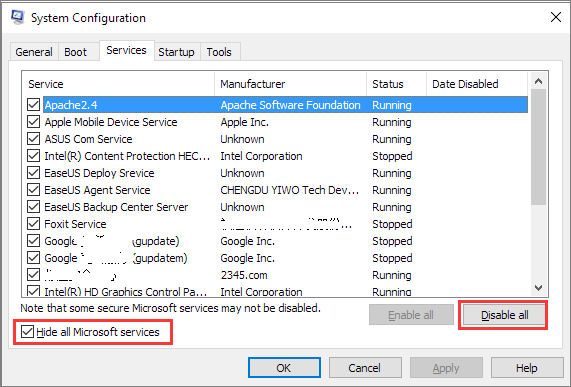Sort by the Date Disabled column header

477,84
